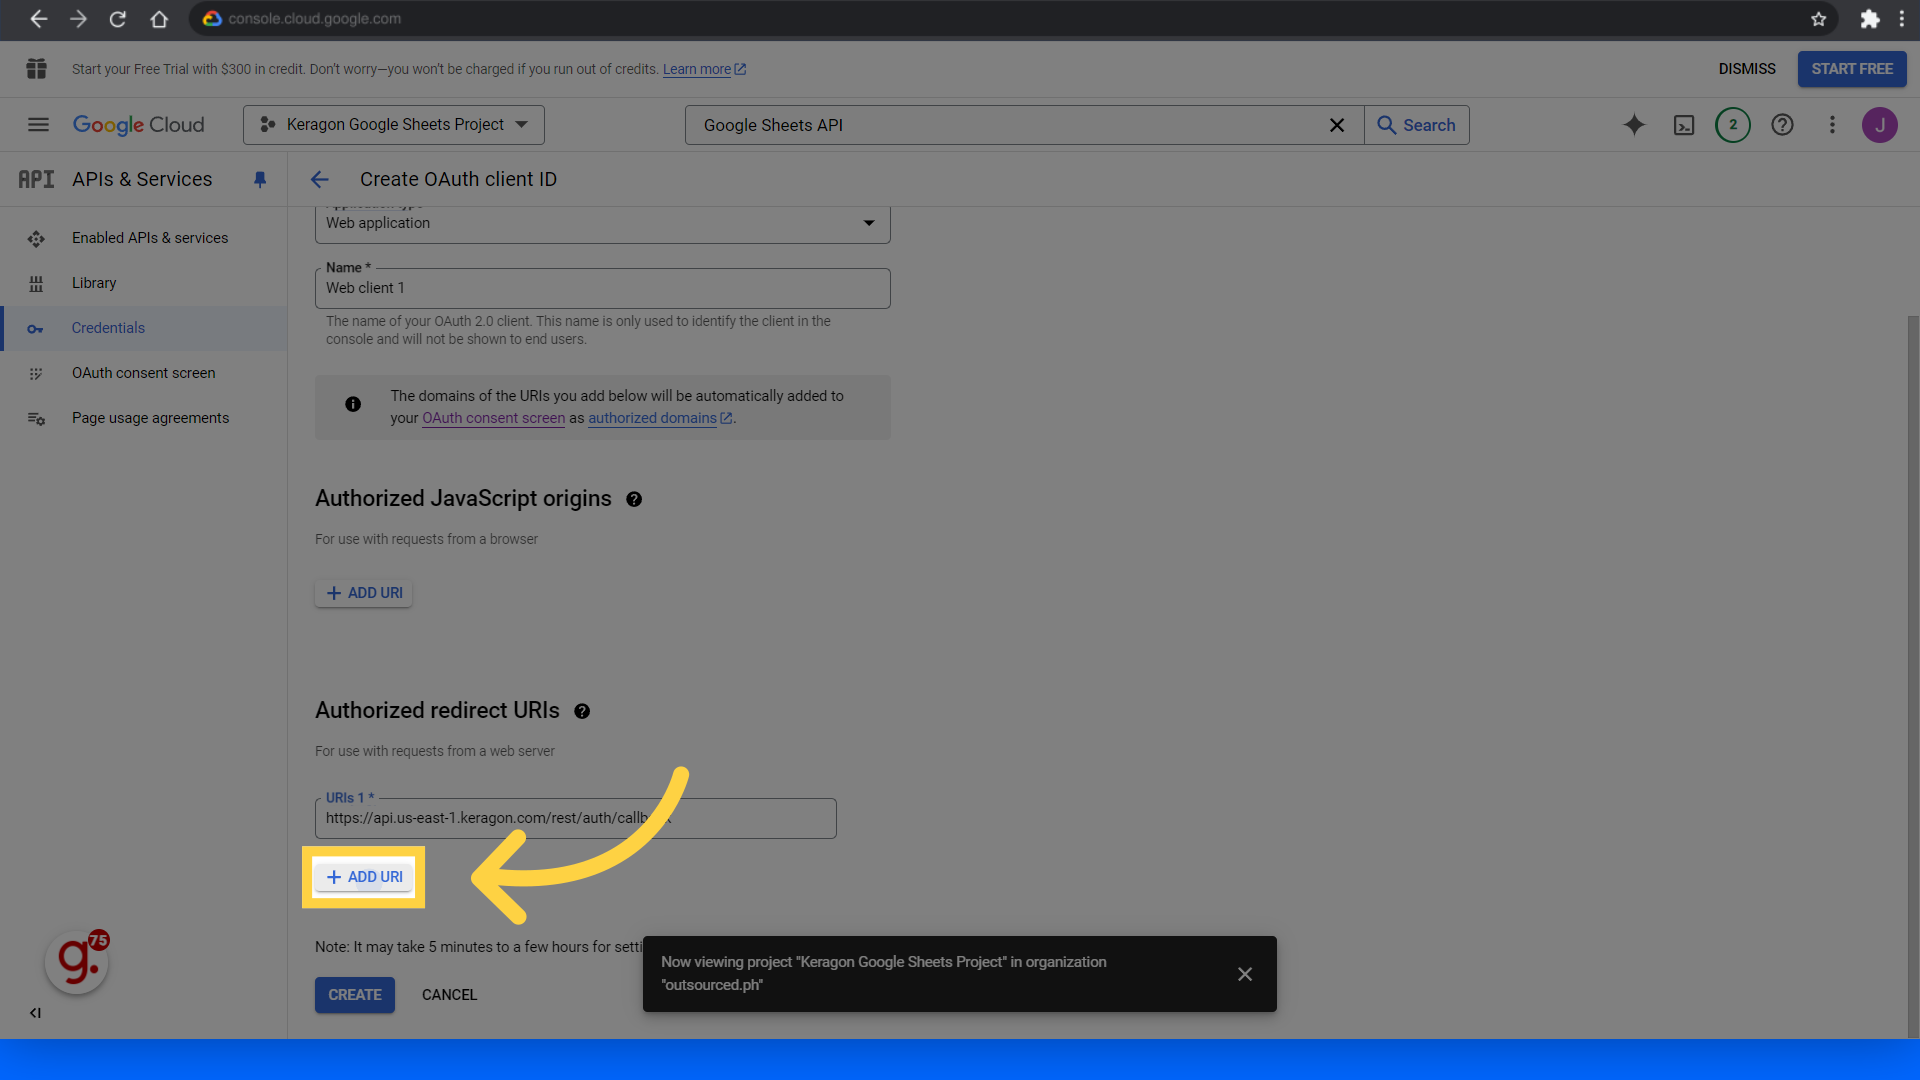Open the Gemini sparkle assistant icon
The height and width of the screenshot is (1080, 1920).
point(1634,125)
